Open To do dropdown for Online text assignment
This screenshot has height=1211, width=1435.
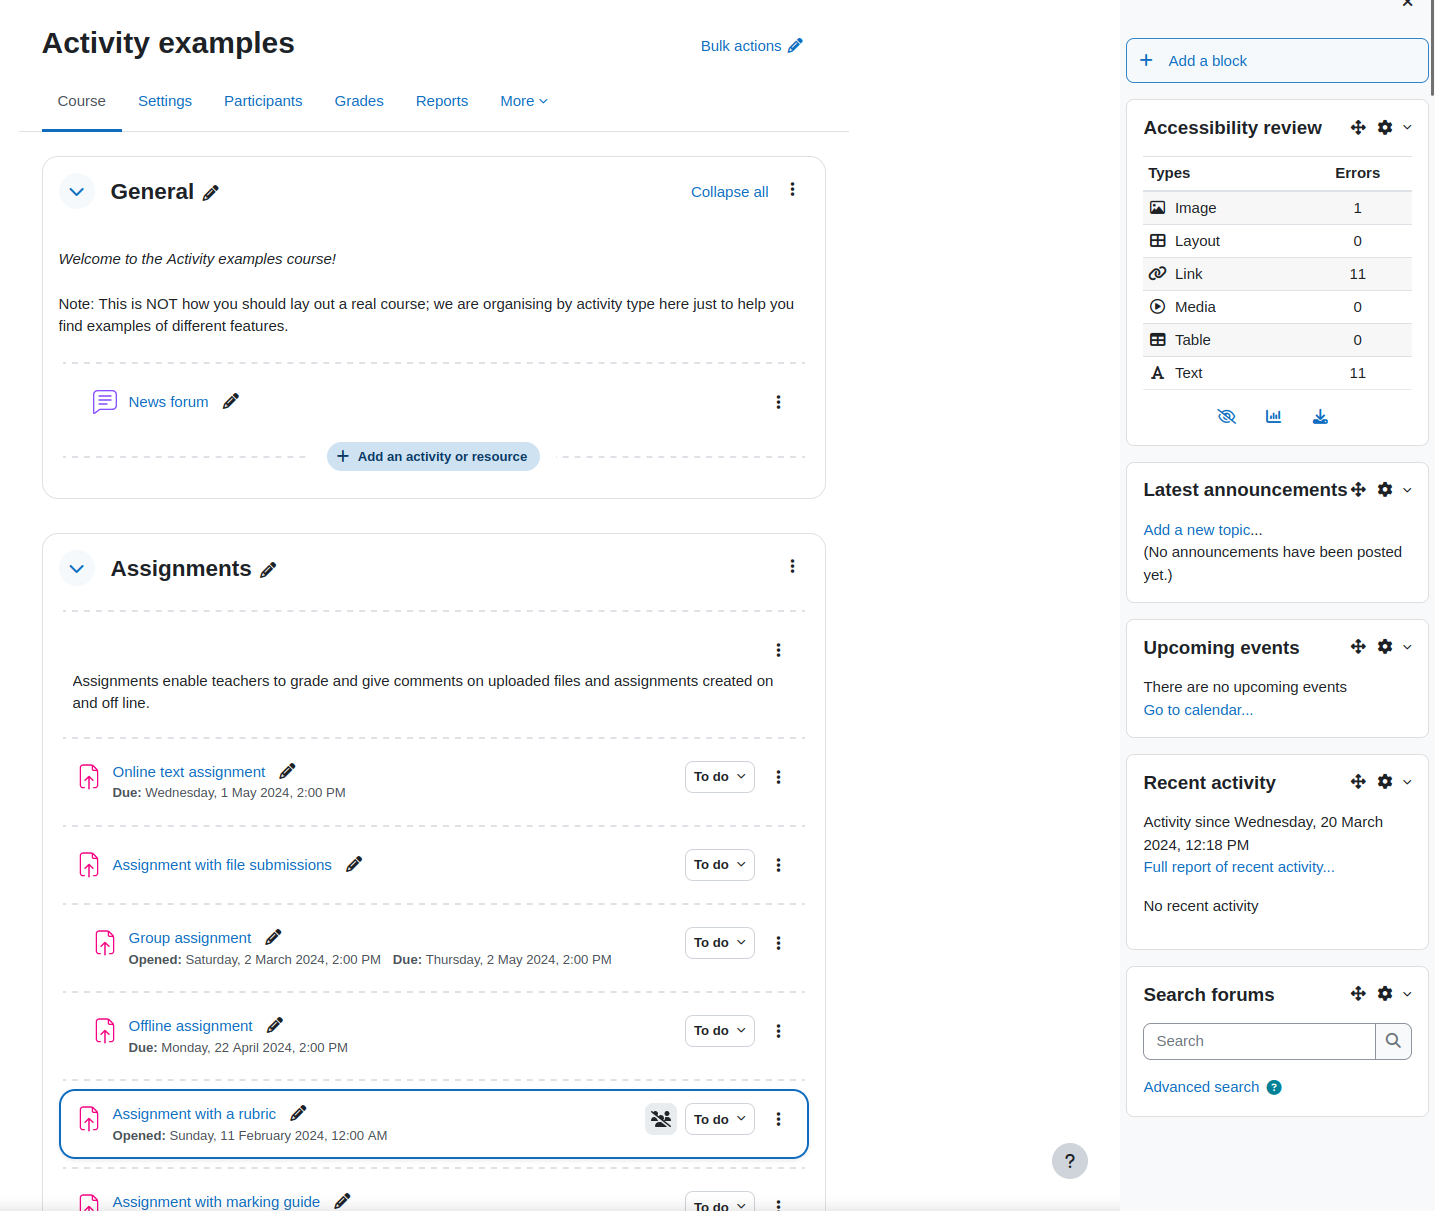720,777
